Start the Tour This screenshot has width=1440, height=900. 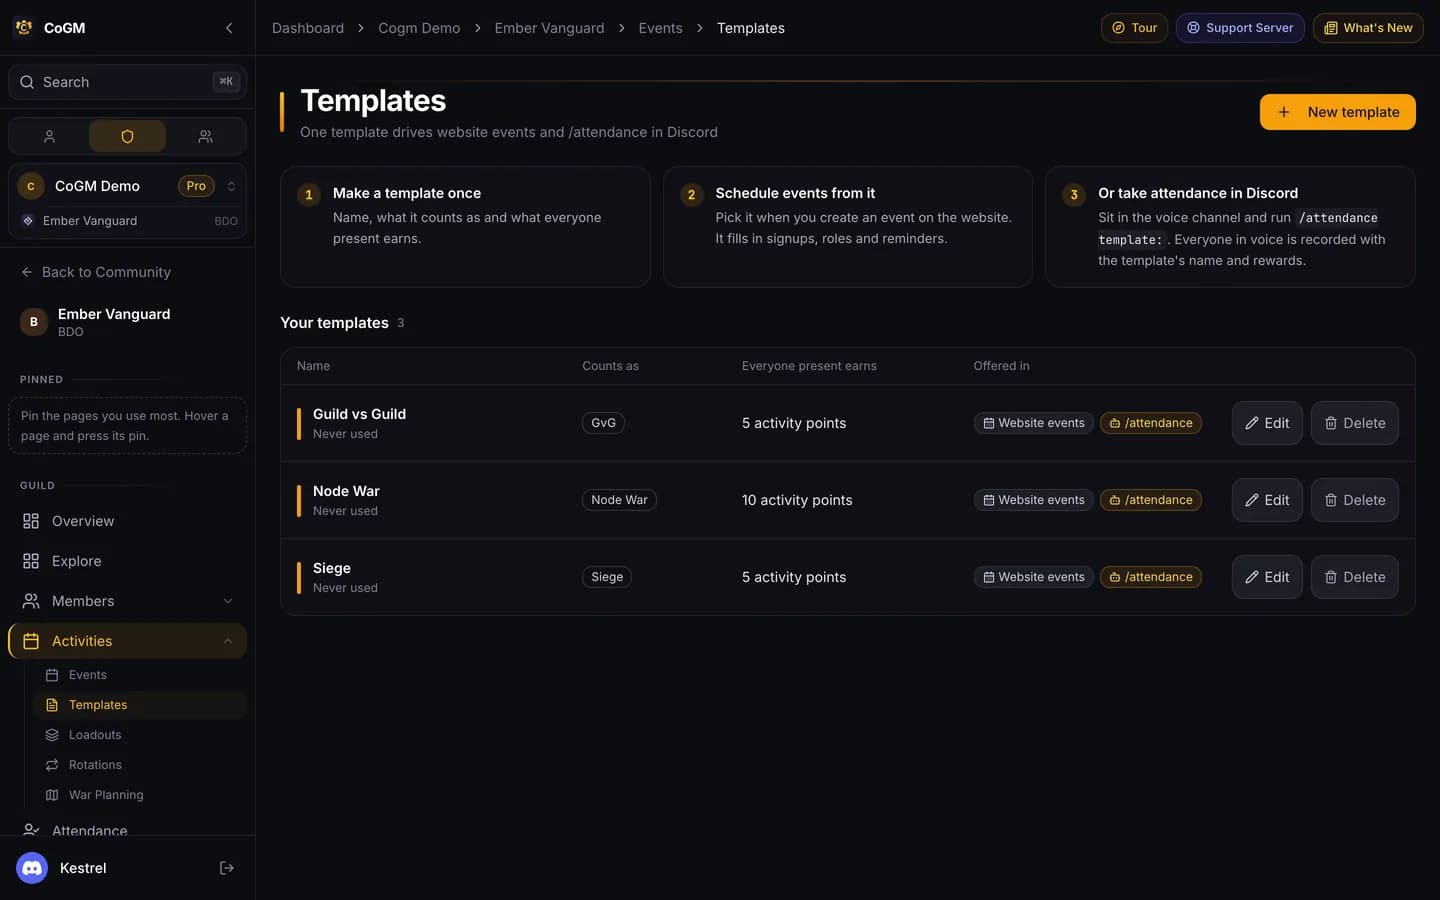click(x=1134, y=28)
